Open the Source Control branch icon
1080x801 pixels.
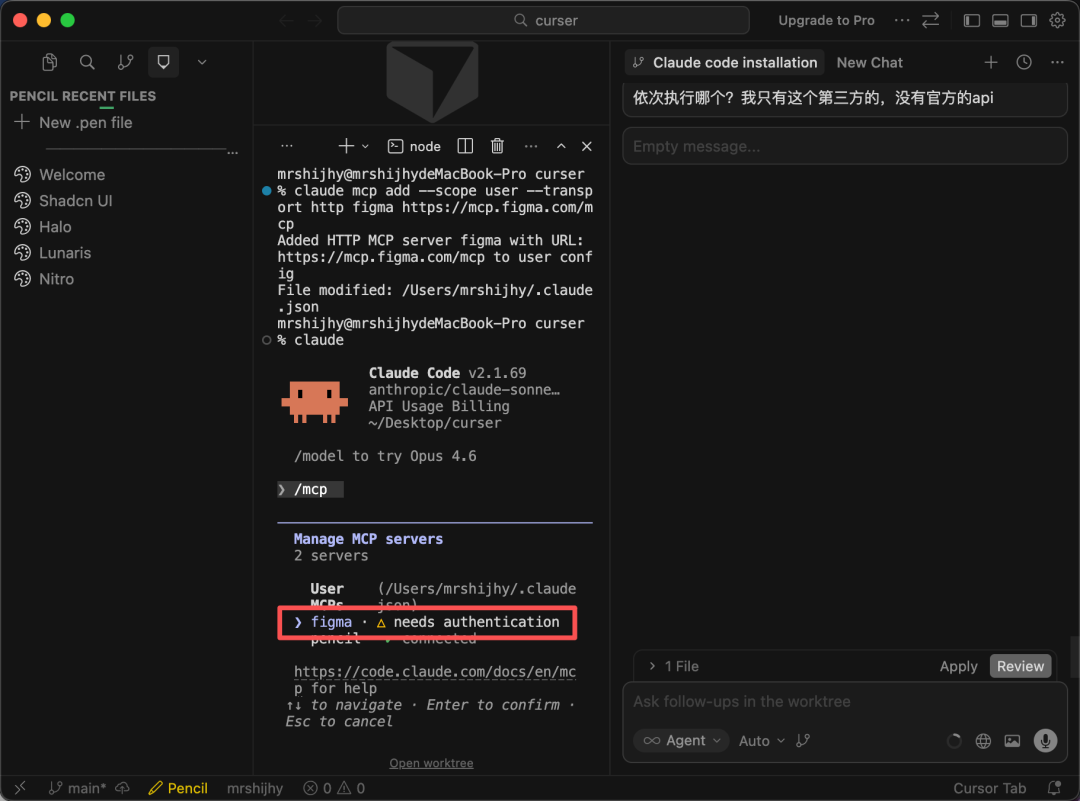125,62
